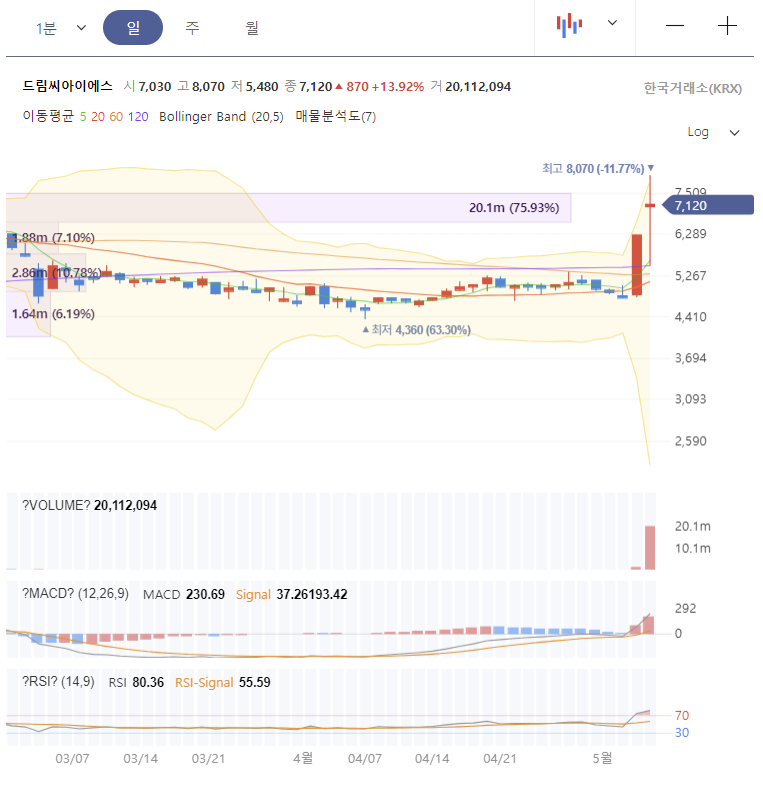This screenshot has width=763, height=792.
Task: Click the MACD Signal legend label
Action: point(253,595)
